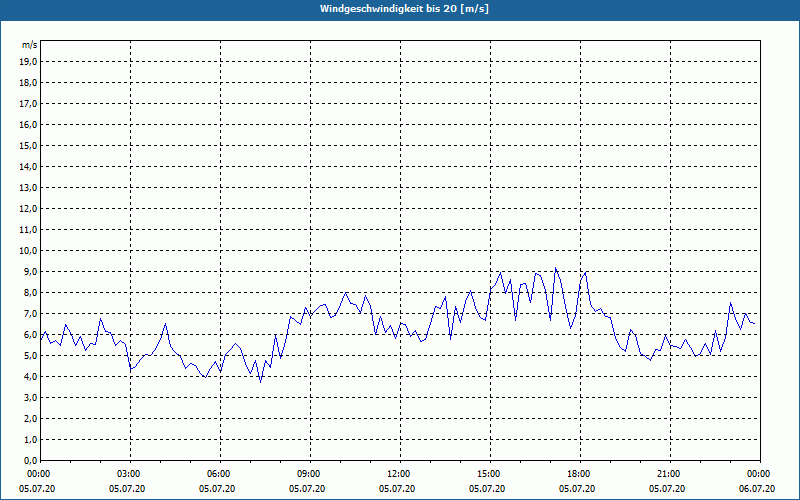The height and width of the screenshot is (500, 800).
Task: Click the '7,0' y-axis value
Action: click(30, 314)
